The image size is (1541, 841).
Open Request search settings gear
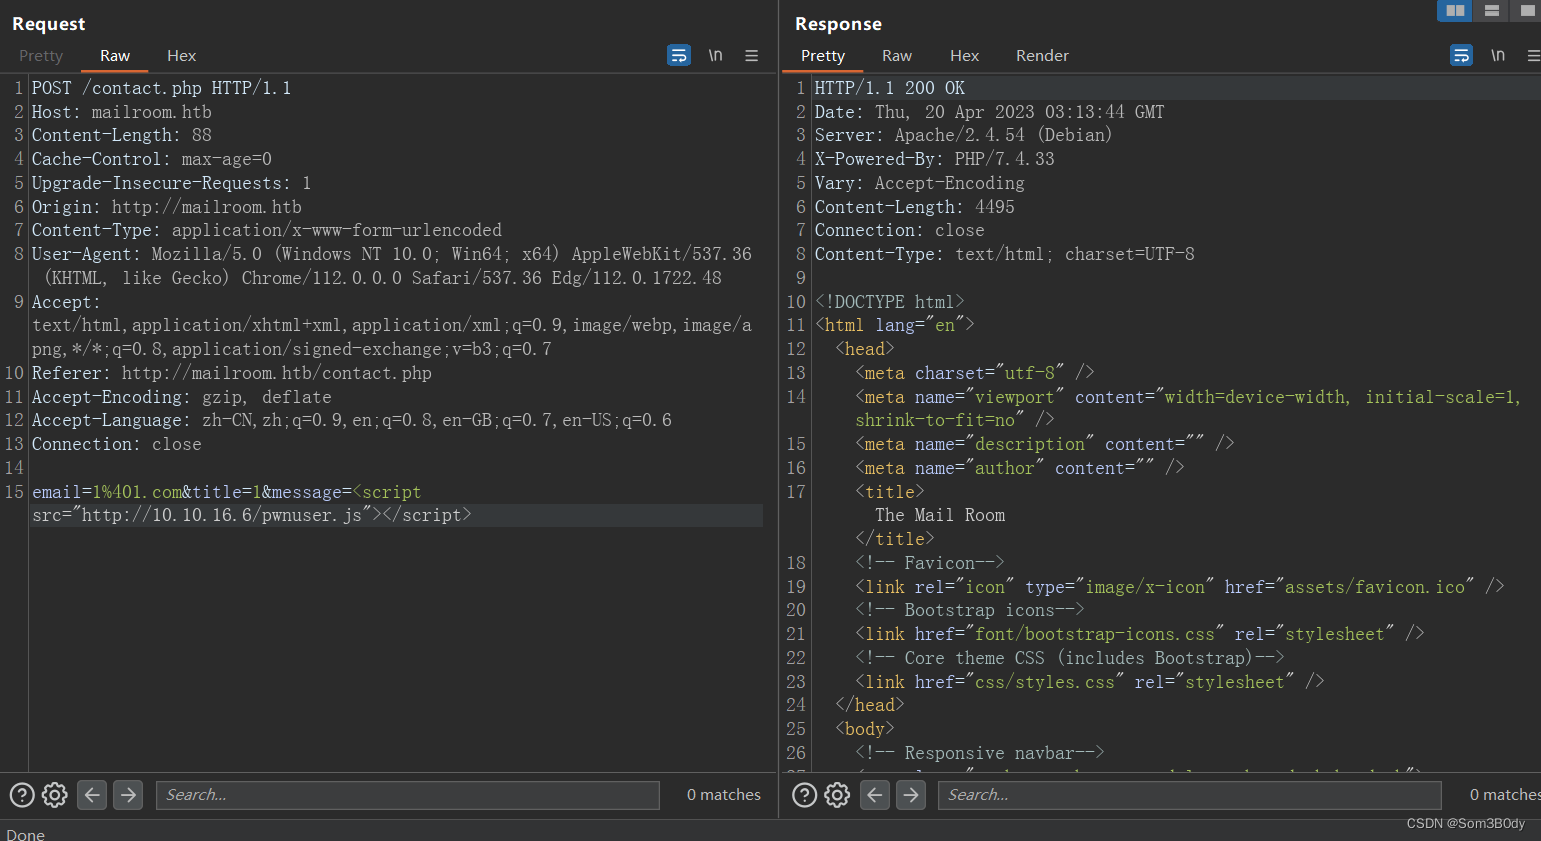point(55,795)
